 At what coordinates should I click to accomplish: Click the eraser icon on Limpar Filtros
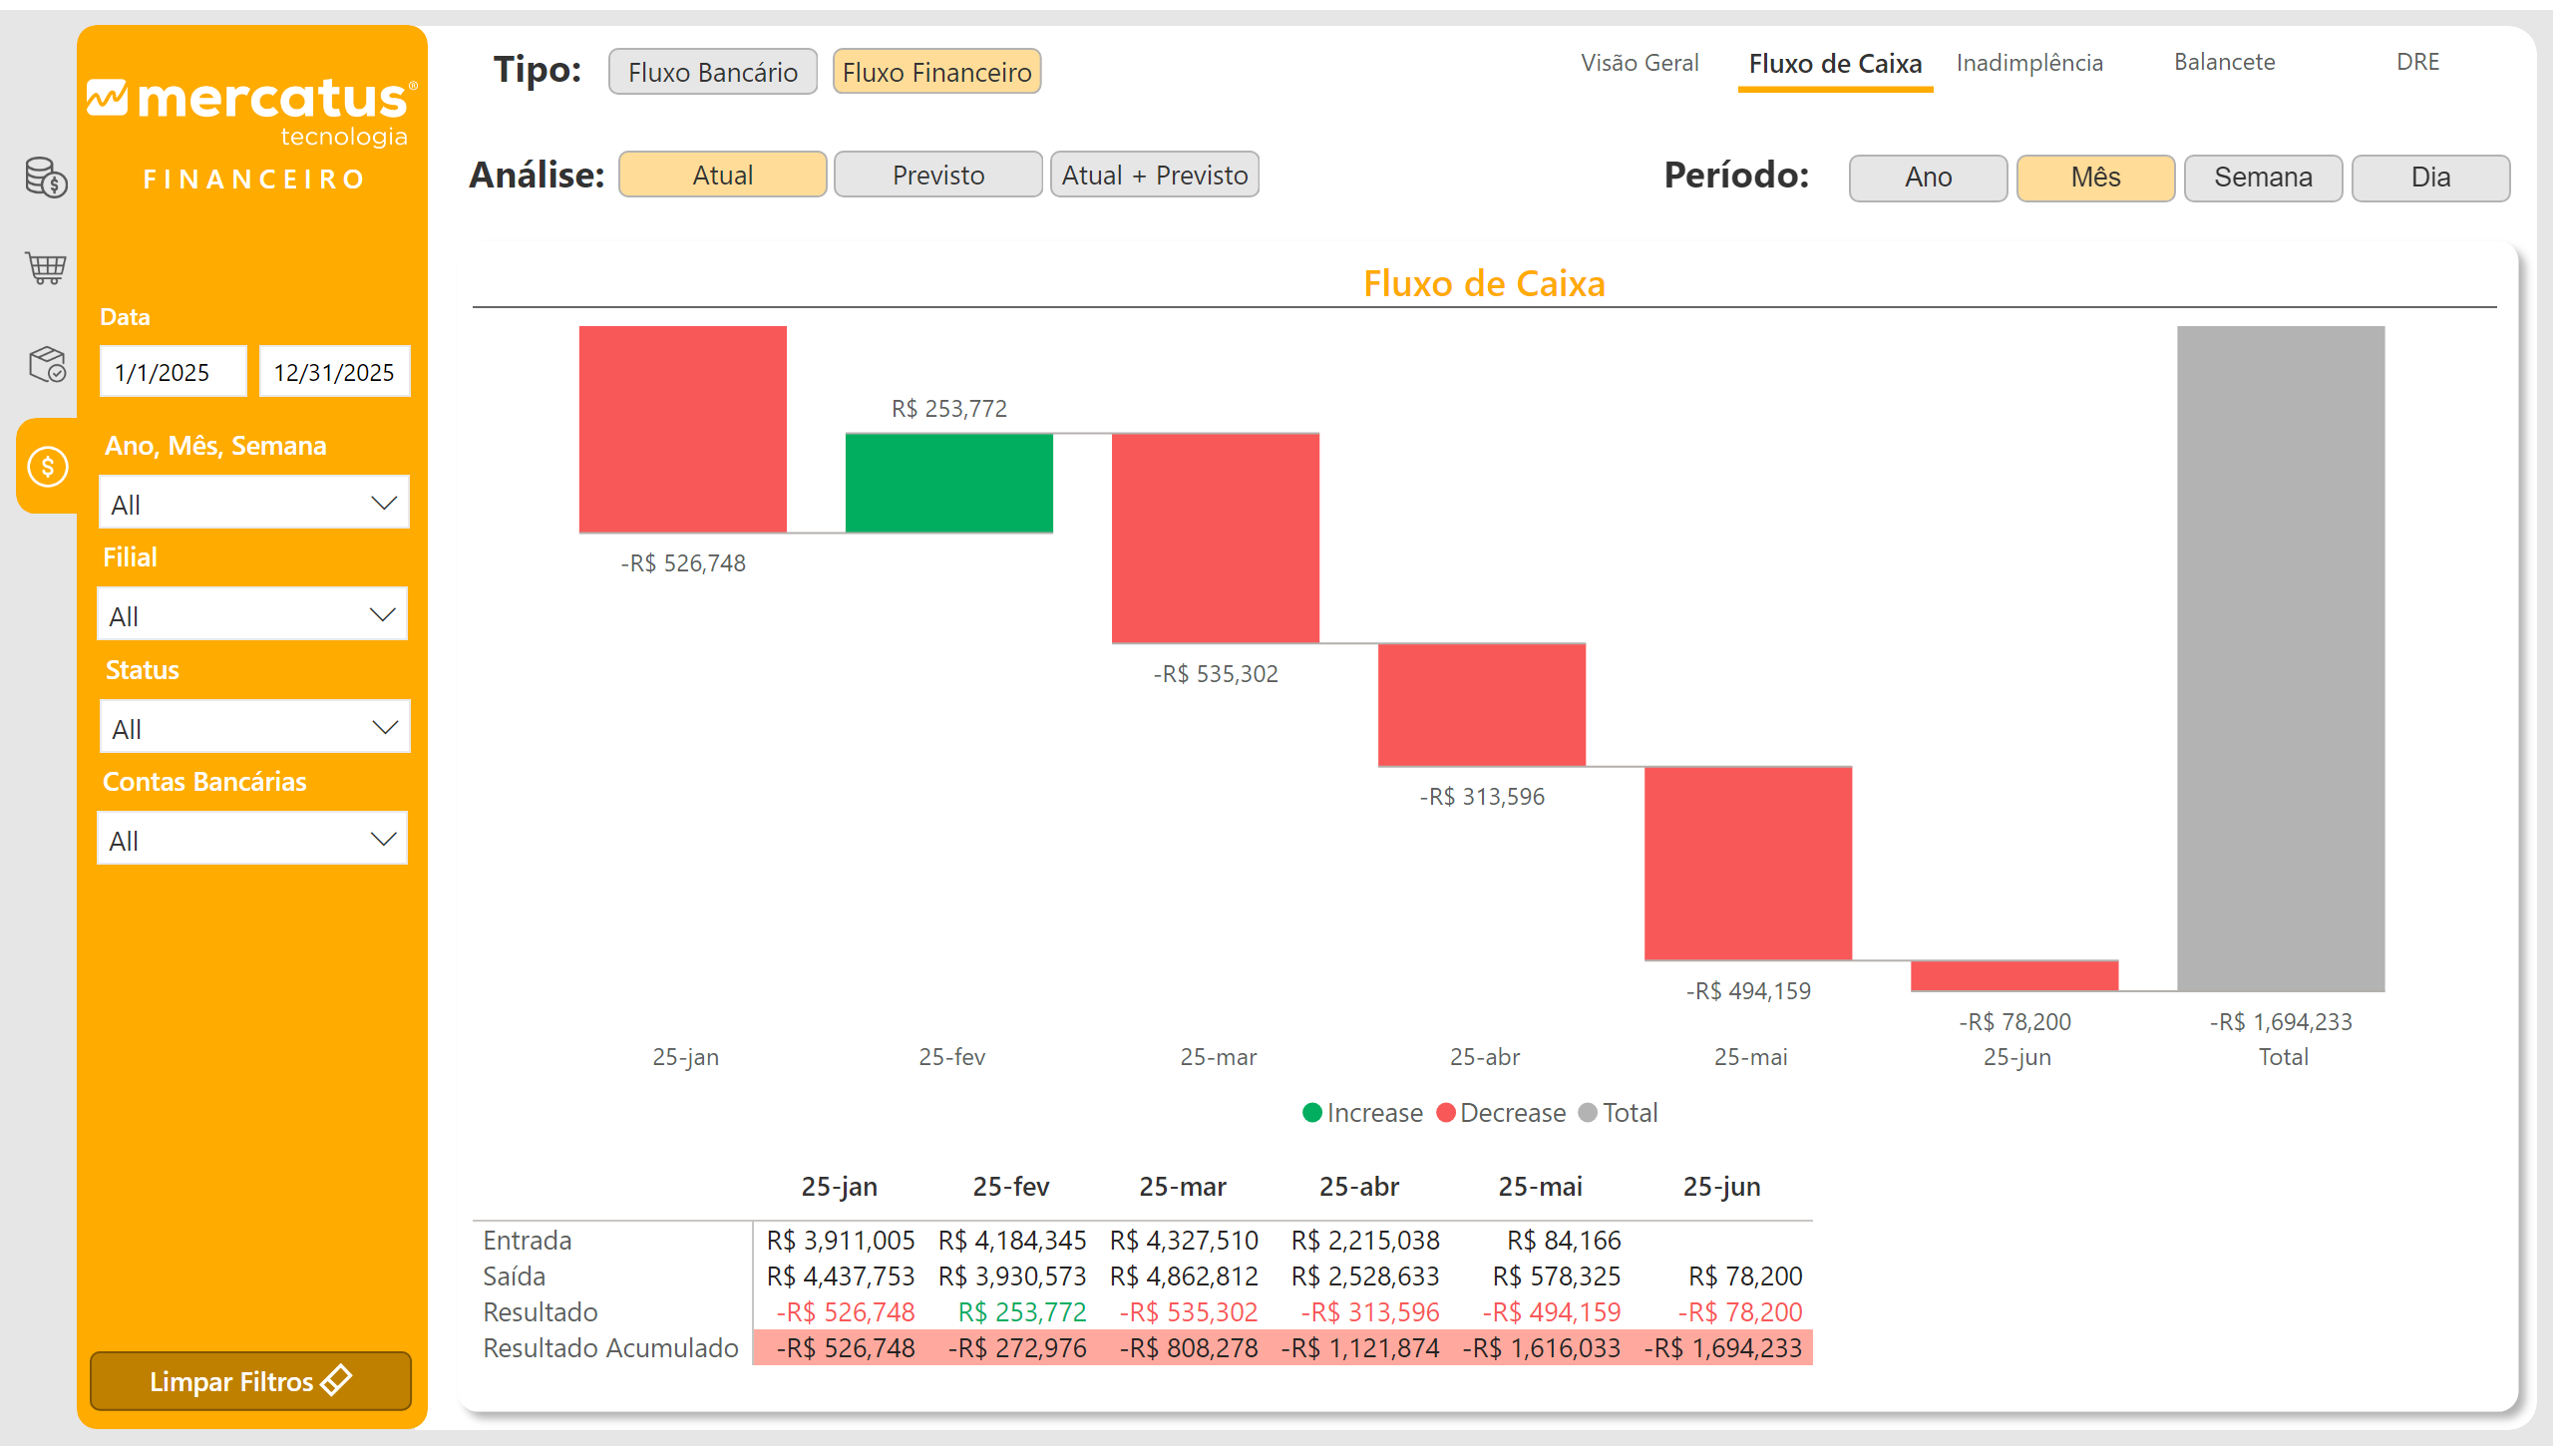(337, 1380)
